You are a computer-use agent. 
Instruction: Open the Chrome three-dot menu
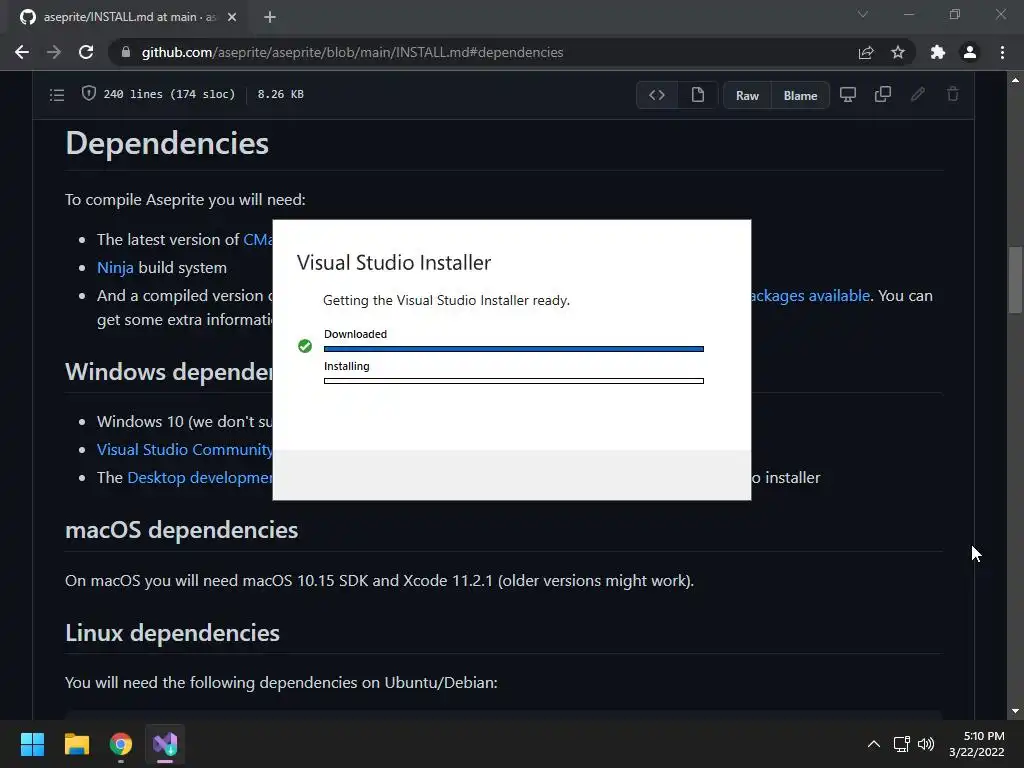1002,52
